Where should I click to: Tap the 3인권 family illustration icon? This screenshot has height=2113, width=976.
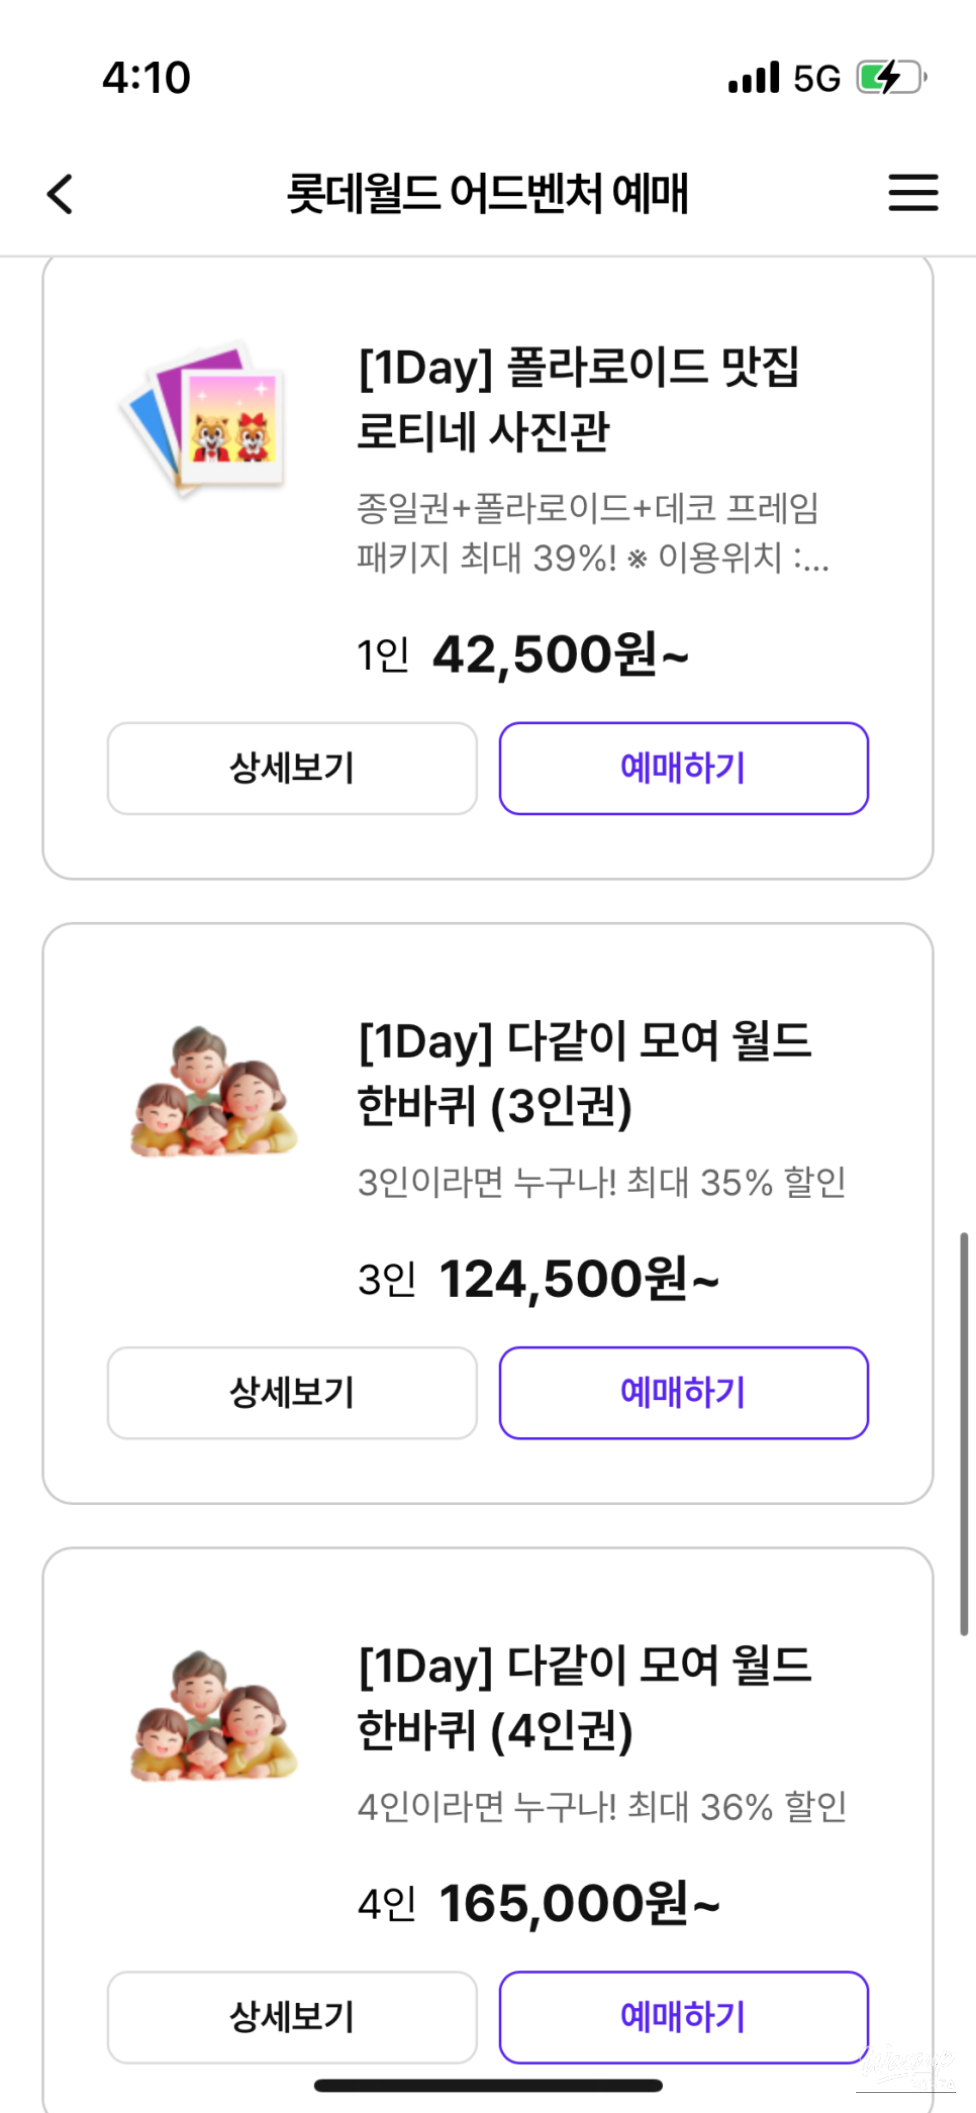click(x=213, y=1092)
